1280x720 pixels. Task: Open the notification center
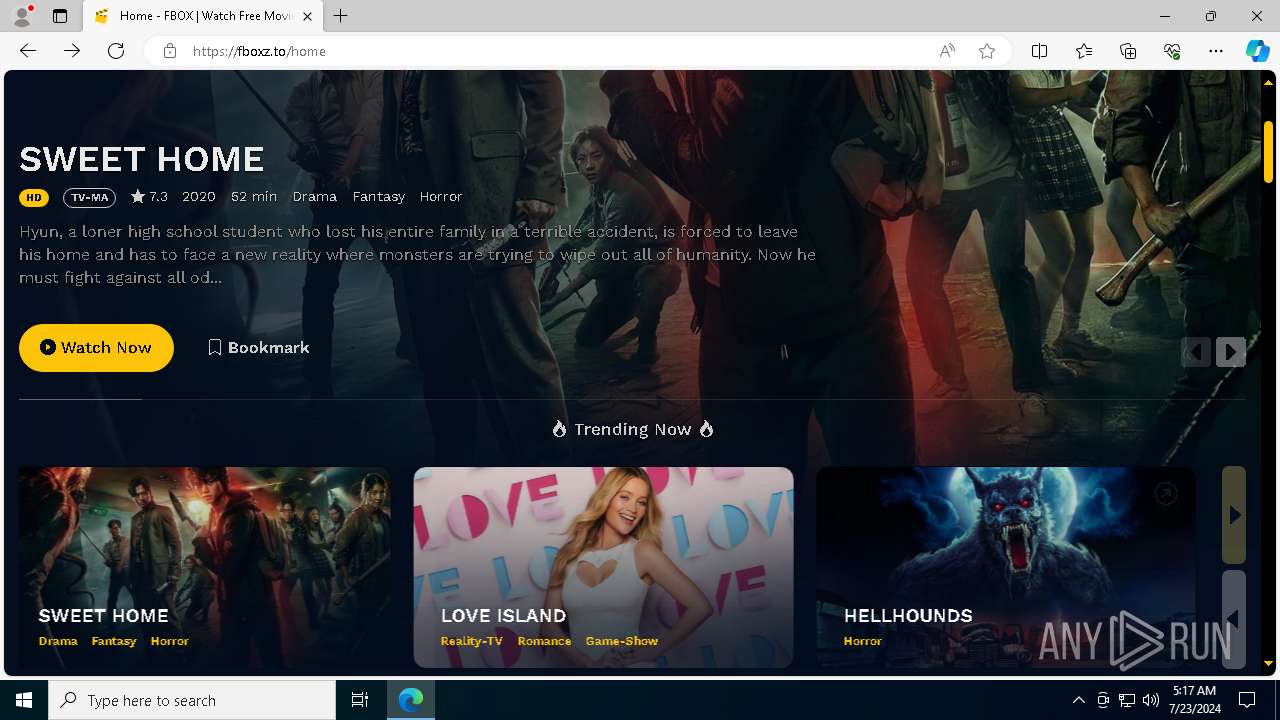1248,700
